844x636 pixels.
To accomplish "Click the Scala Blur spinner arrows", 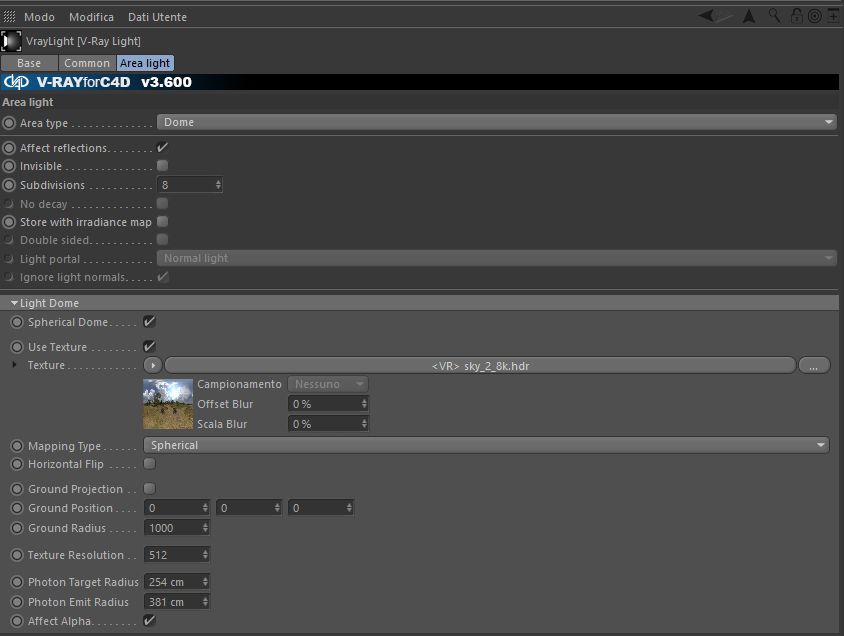I will click(364, 424).
